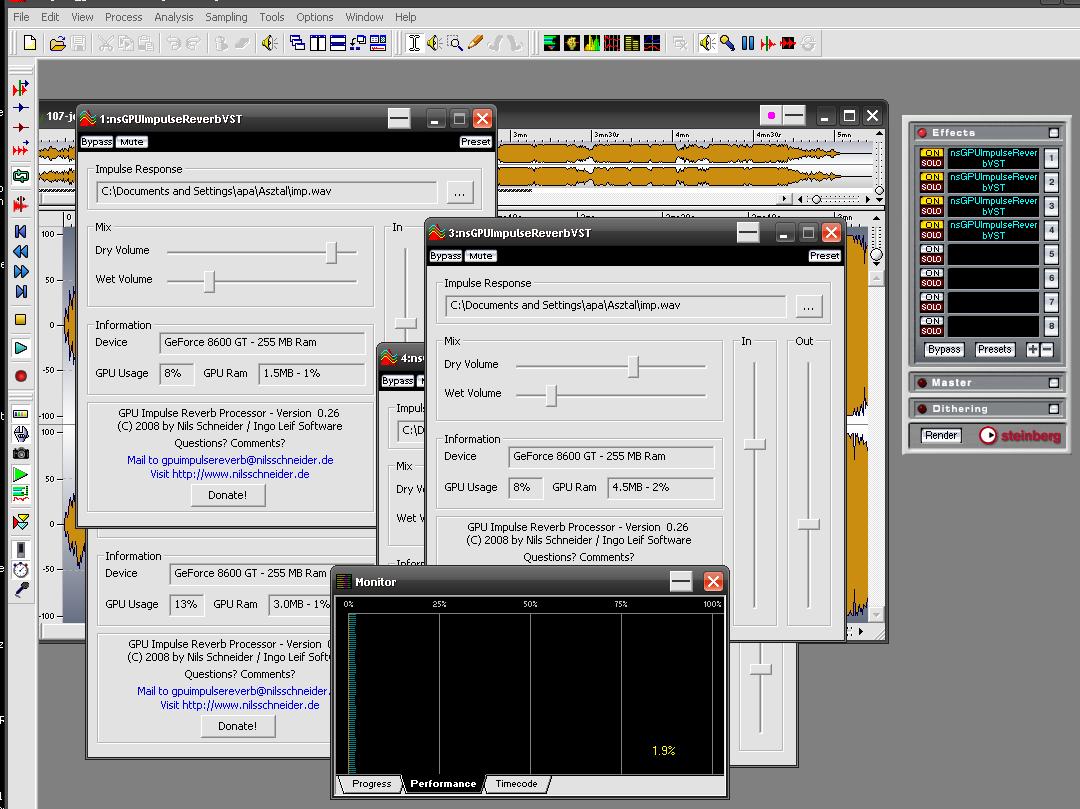This screenshot has height=809, width=1080.
Task: Click the New document toolbar icon
Action: pos(30,43)
